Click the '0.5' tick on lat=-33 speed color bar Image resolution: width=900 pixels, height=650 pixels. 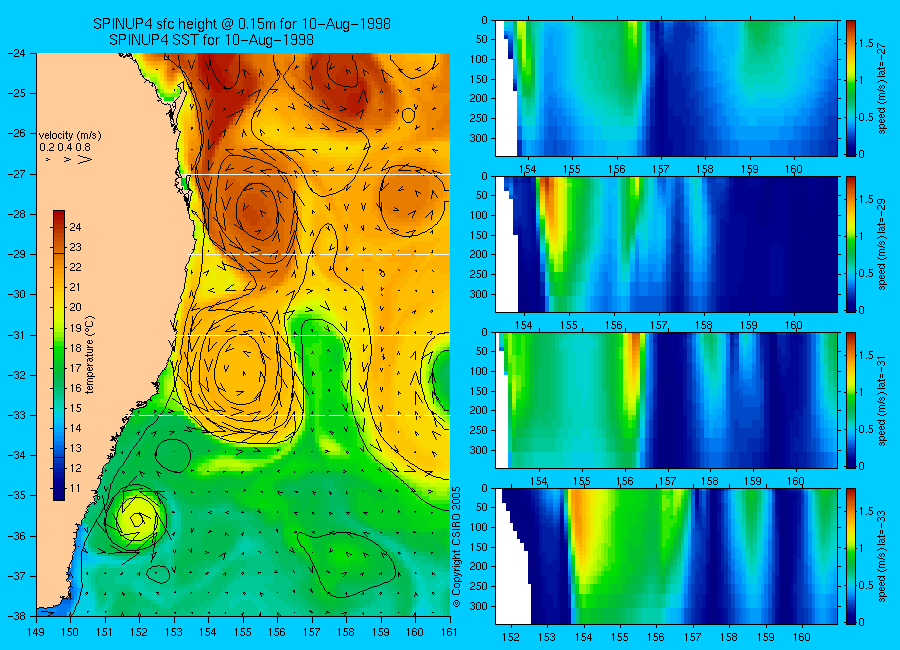pos(866,585)
